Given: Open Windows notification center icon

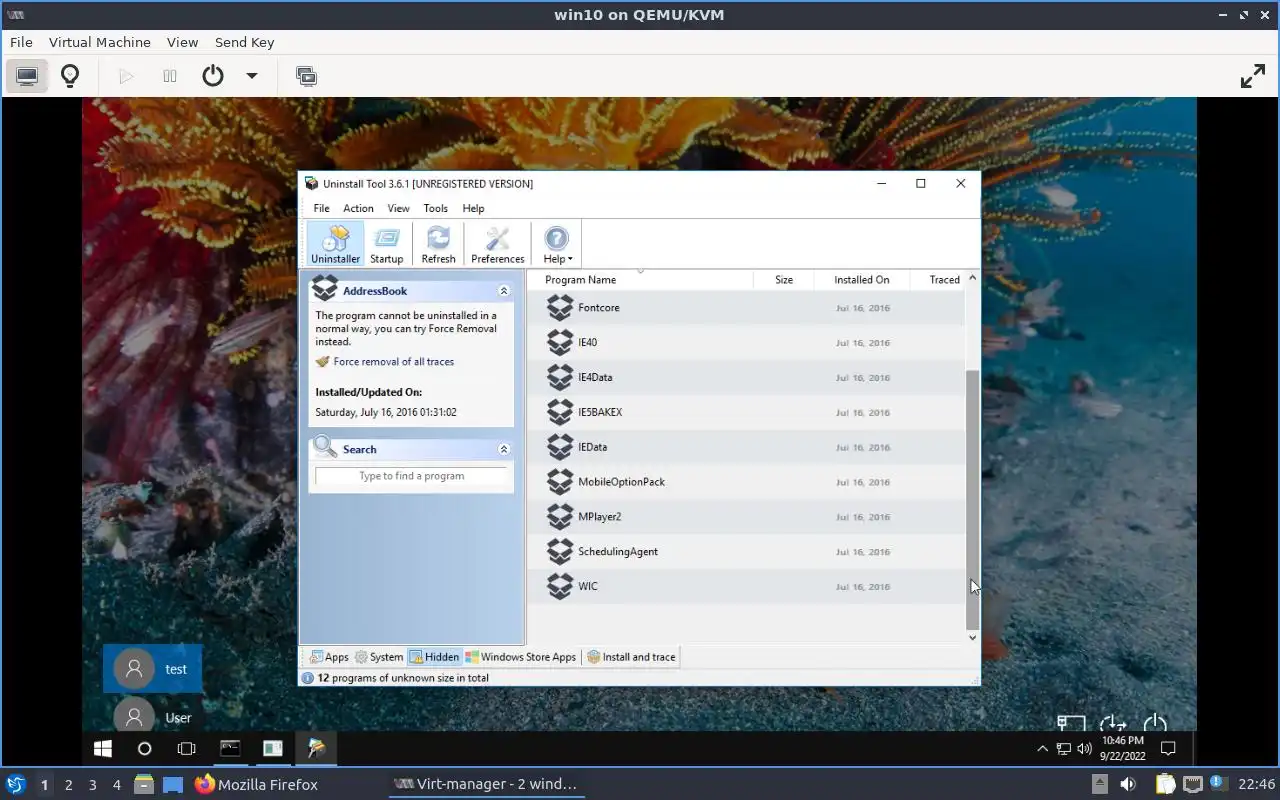Looking at the screenshot, I should click(x=1167, y=748).
